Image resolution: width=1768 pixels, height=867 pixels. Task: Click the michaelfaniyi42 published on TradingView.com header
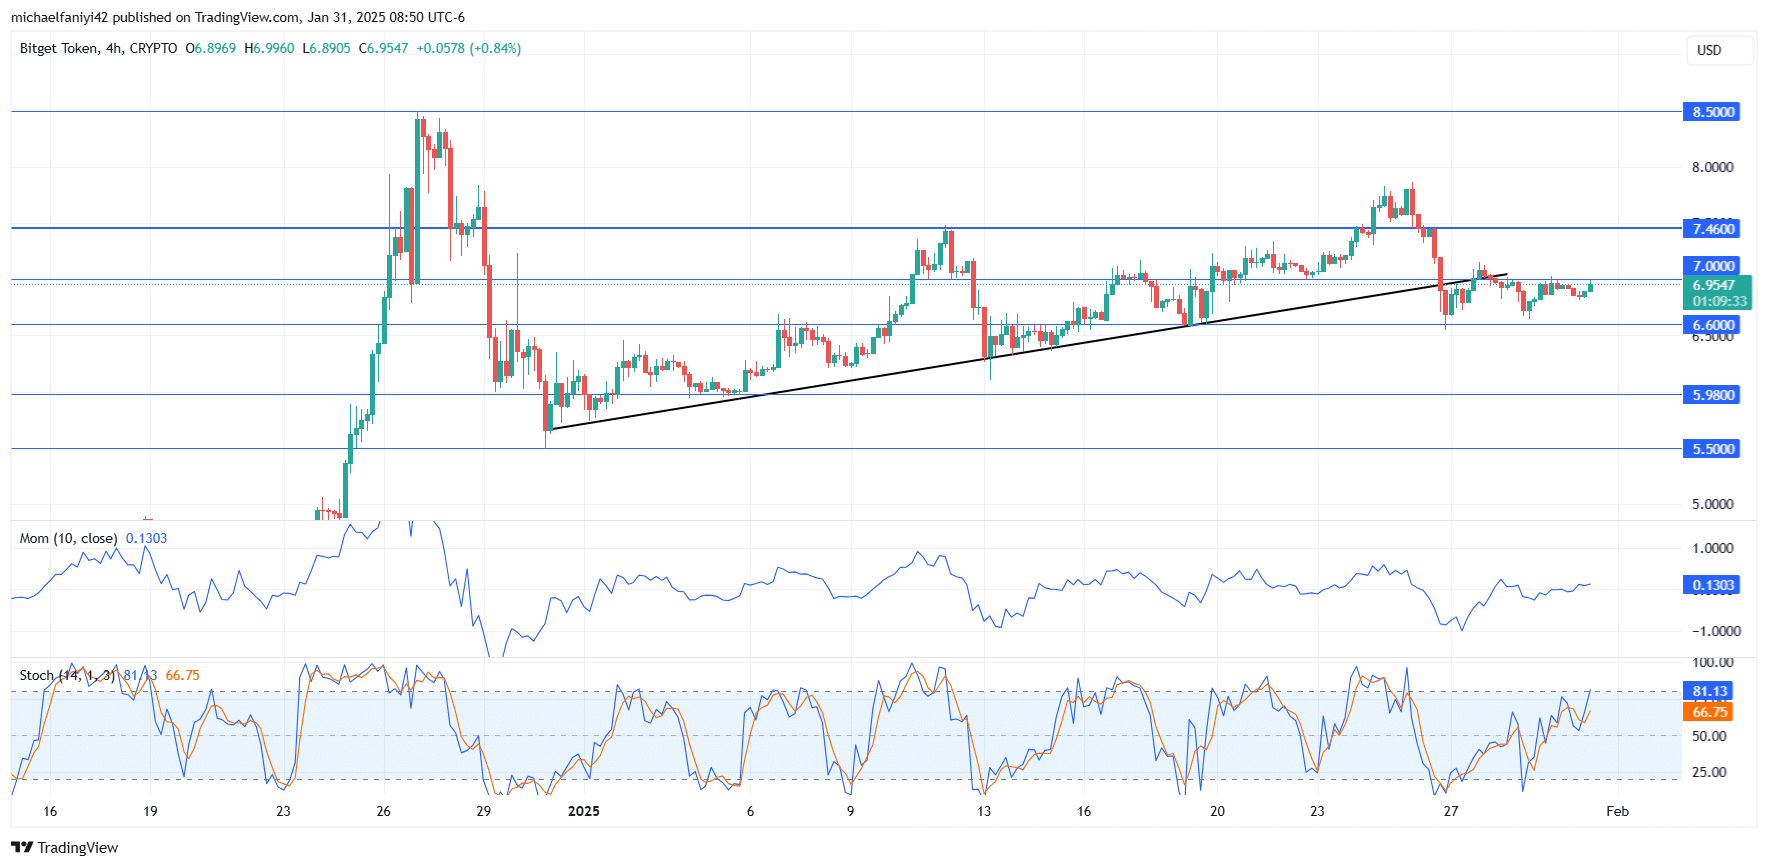pos(238,17)
